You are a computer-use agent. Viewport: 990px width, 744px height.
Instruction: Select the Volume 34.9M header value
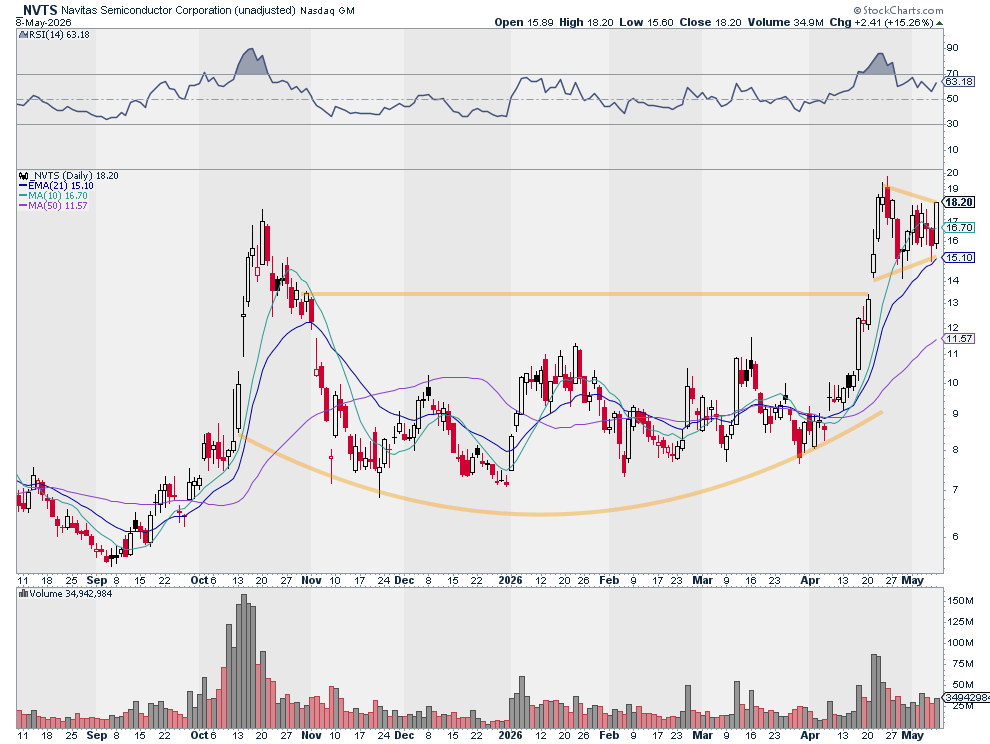(x=785, y=22)
